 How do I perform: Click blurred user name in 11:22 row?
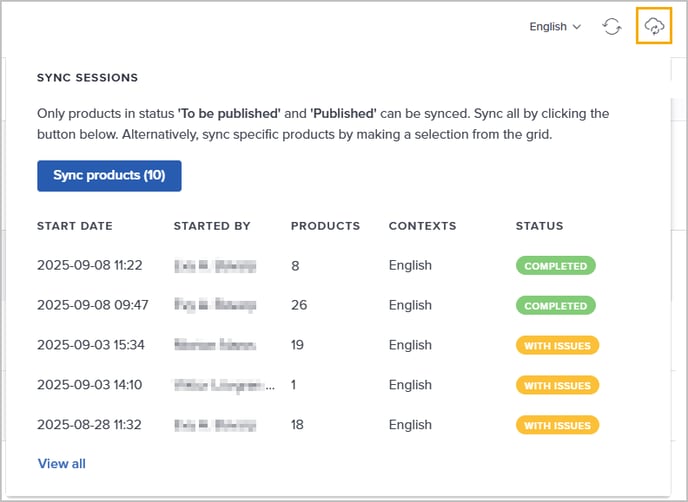tap(215, 266)
